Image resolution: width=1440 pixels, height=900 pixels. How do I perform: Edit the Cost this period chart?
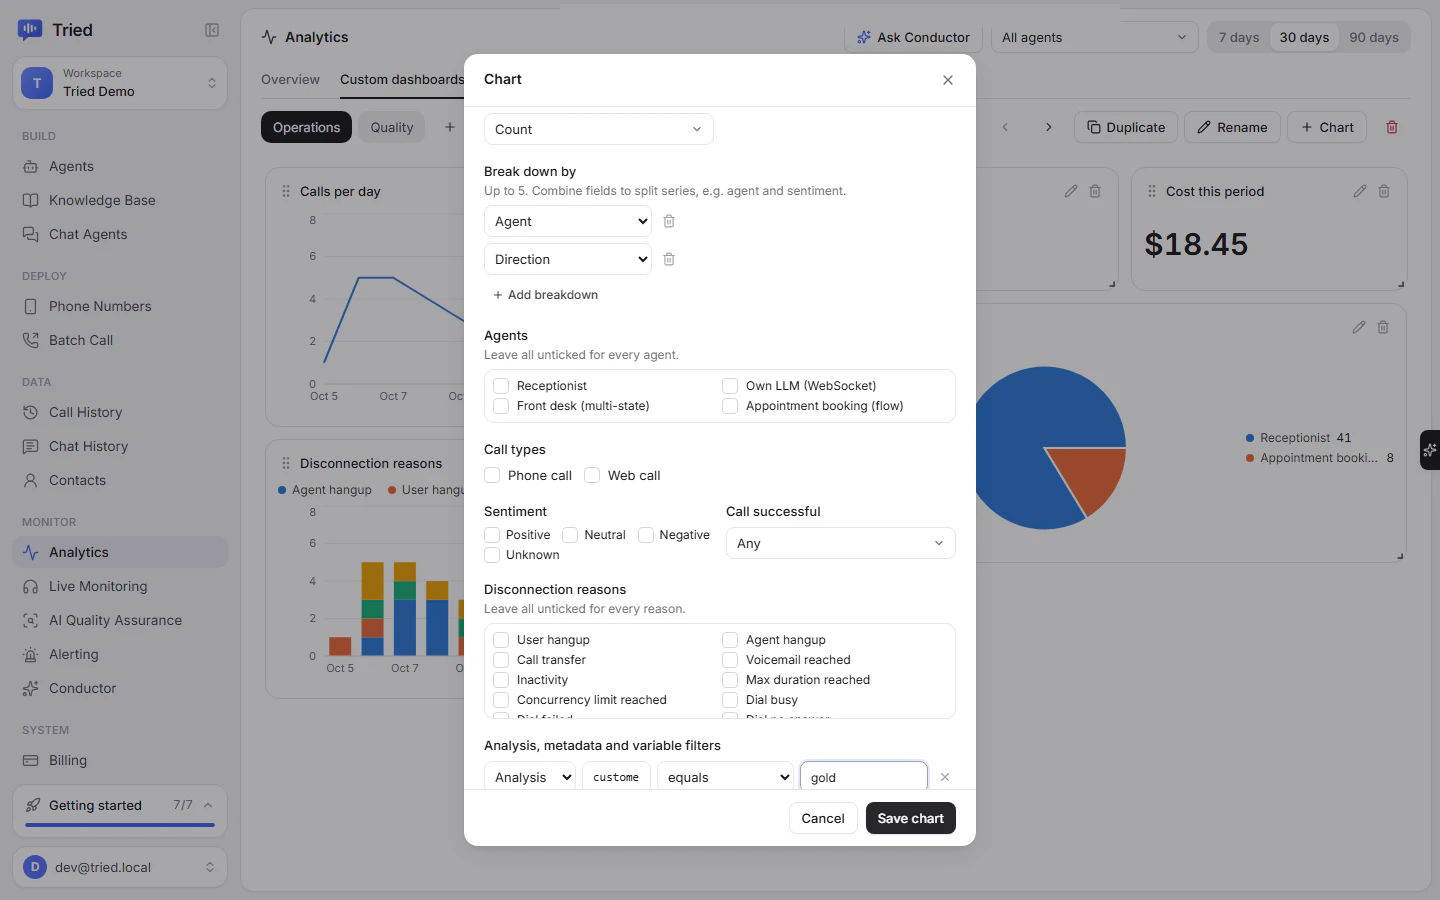pos(1360,191)
